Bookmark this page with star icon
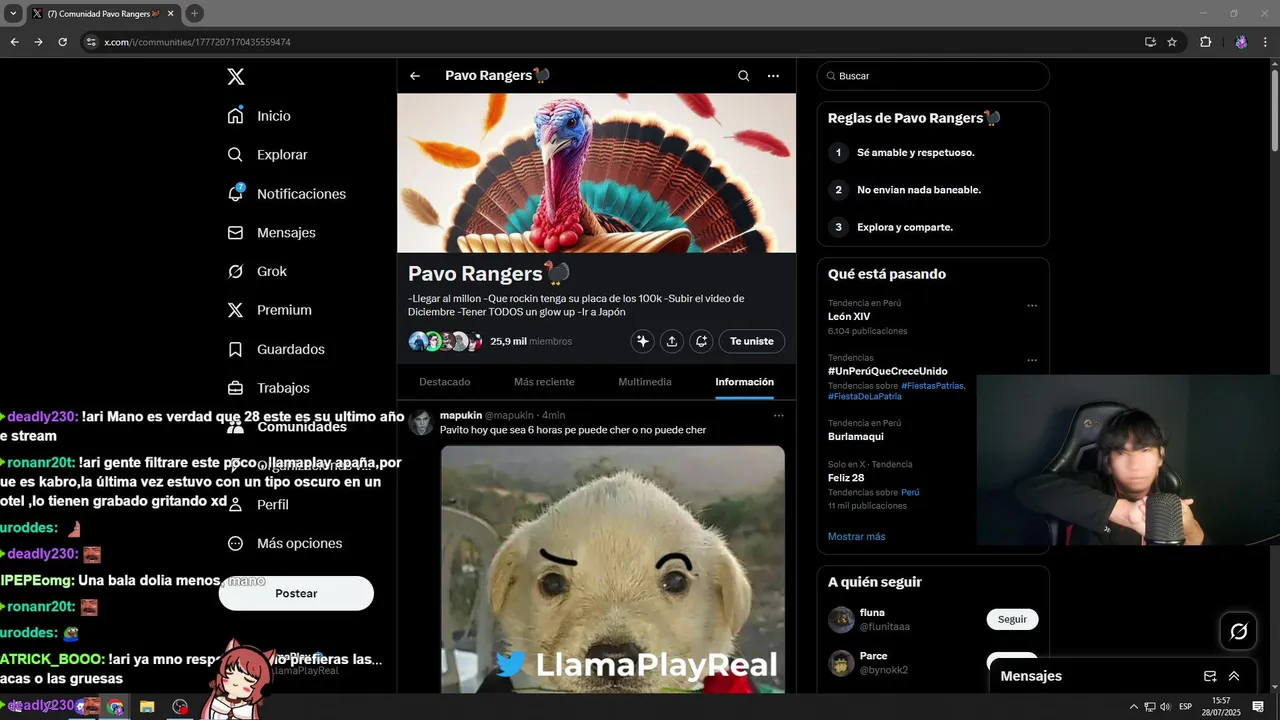The height and width of the screenshot is (720, 1280). (x=1172, y=42)
